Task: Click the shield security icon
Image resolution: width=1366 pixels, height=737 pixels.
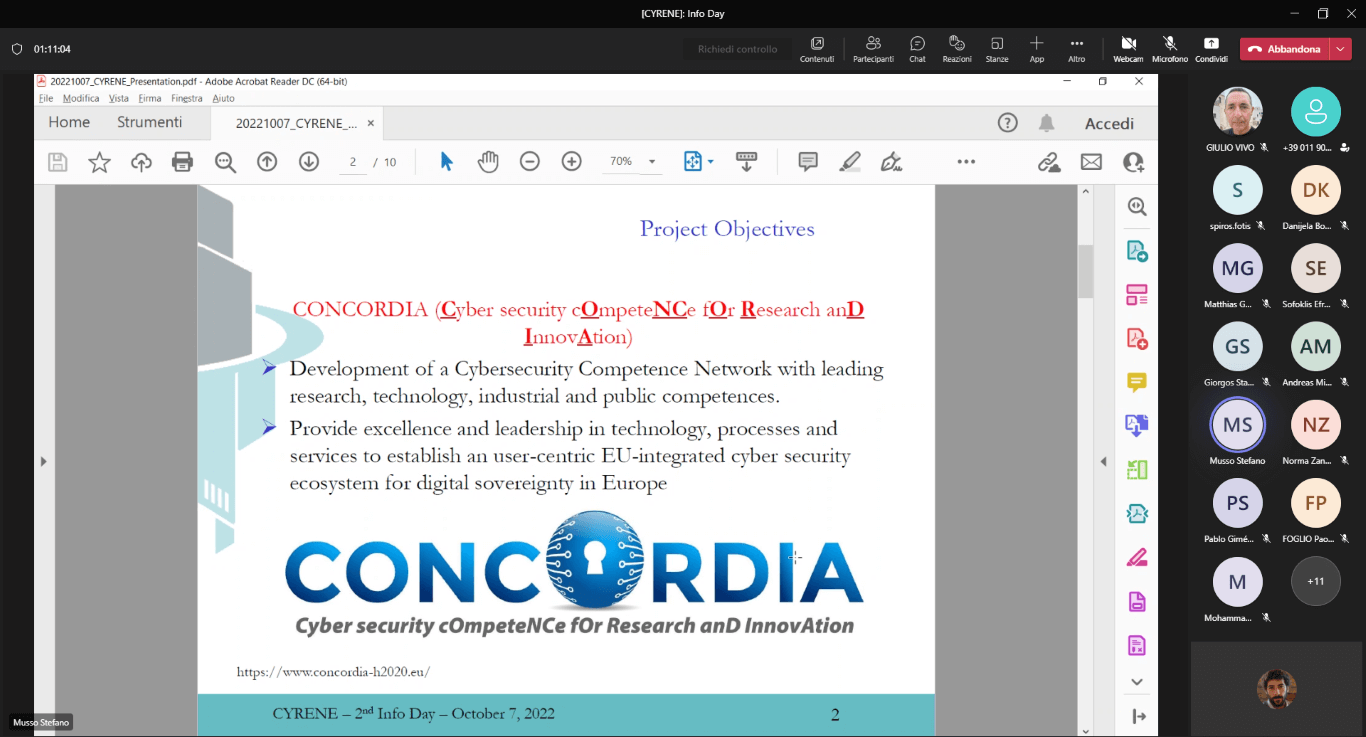Action: click(17, 49)
